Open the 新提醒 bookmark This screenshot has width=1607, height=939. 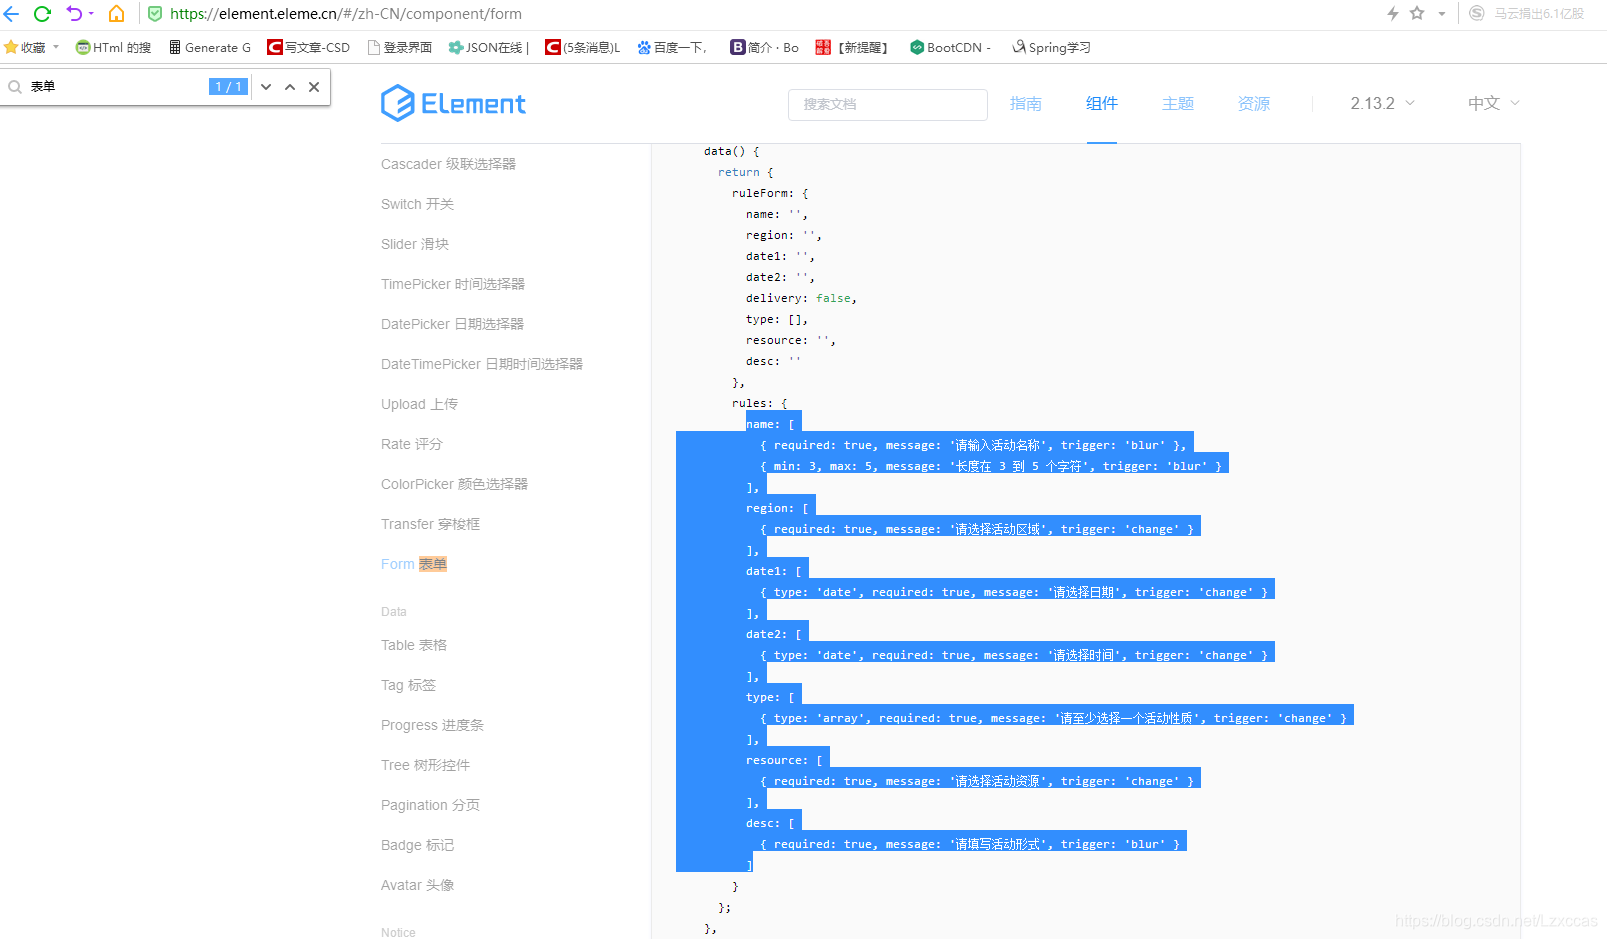click(x=852, y=47)
